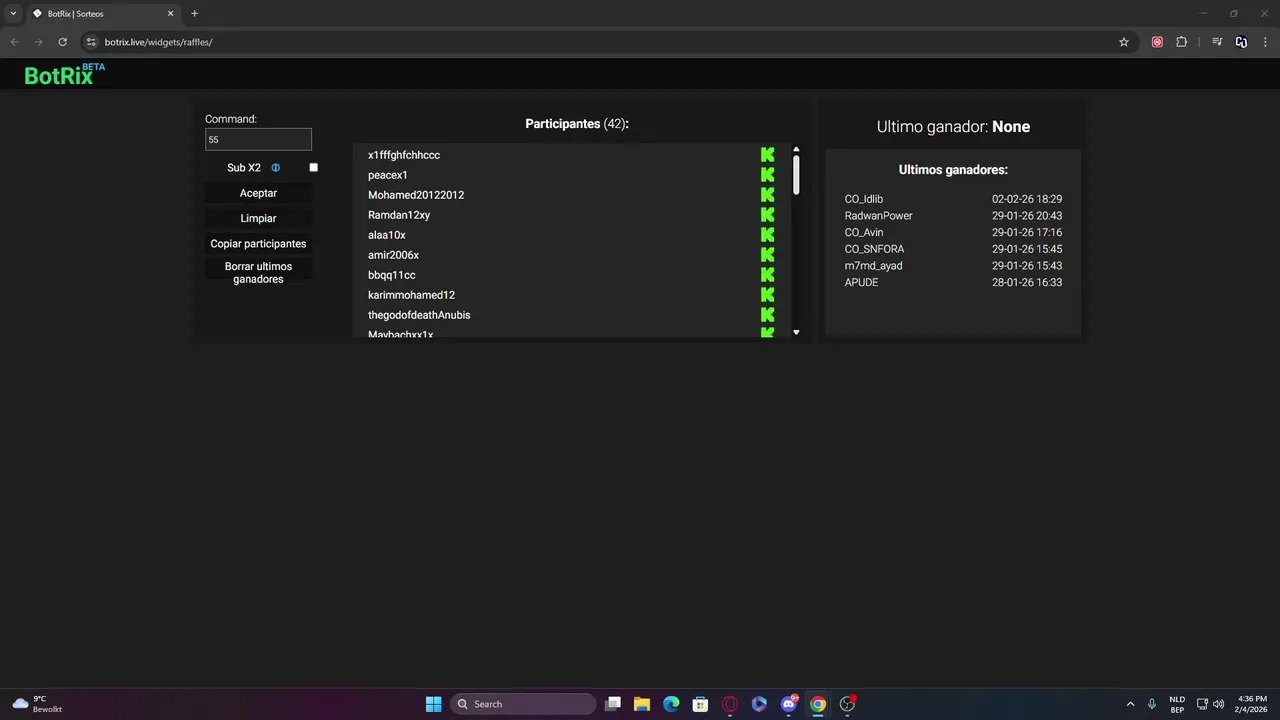Screen dimensions: 1280x720
Task: View site information icon in address bar
Action: [91, 42]
